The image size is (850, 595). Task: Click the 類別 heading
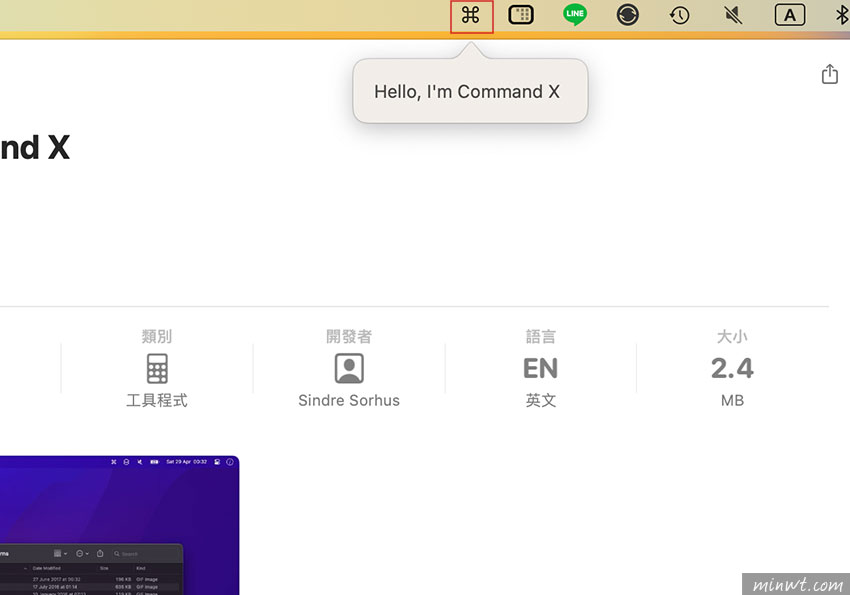[x=157, y=337]
